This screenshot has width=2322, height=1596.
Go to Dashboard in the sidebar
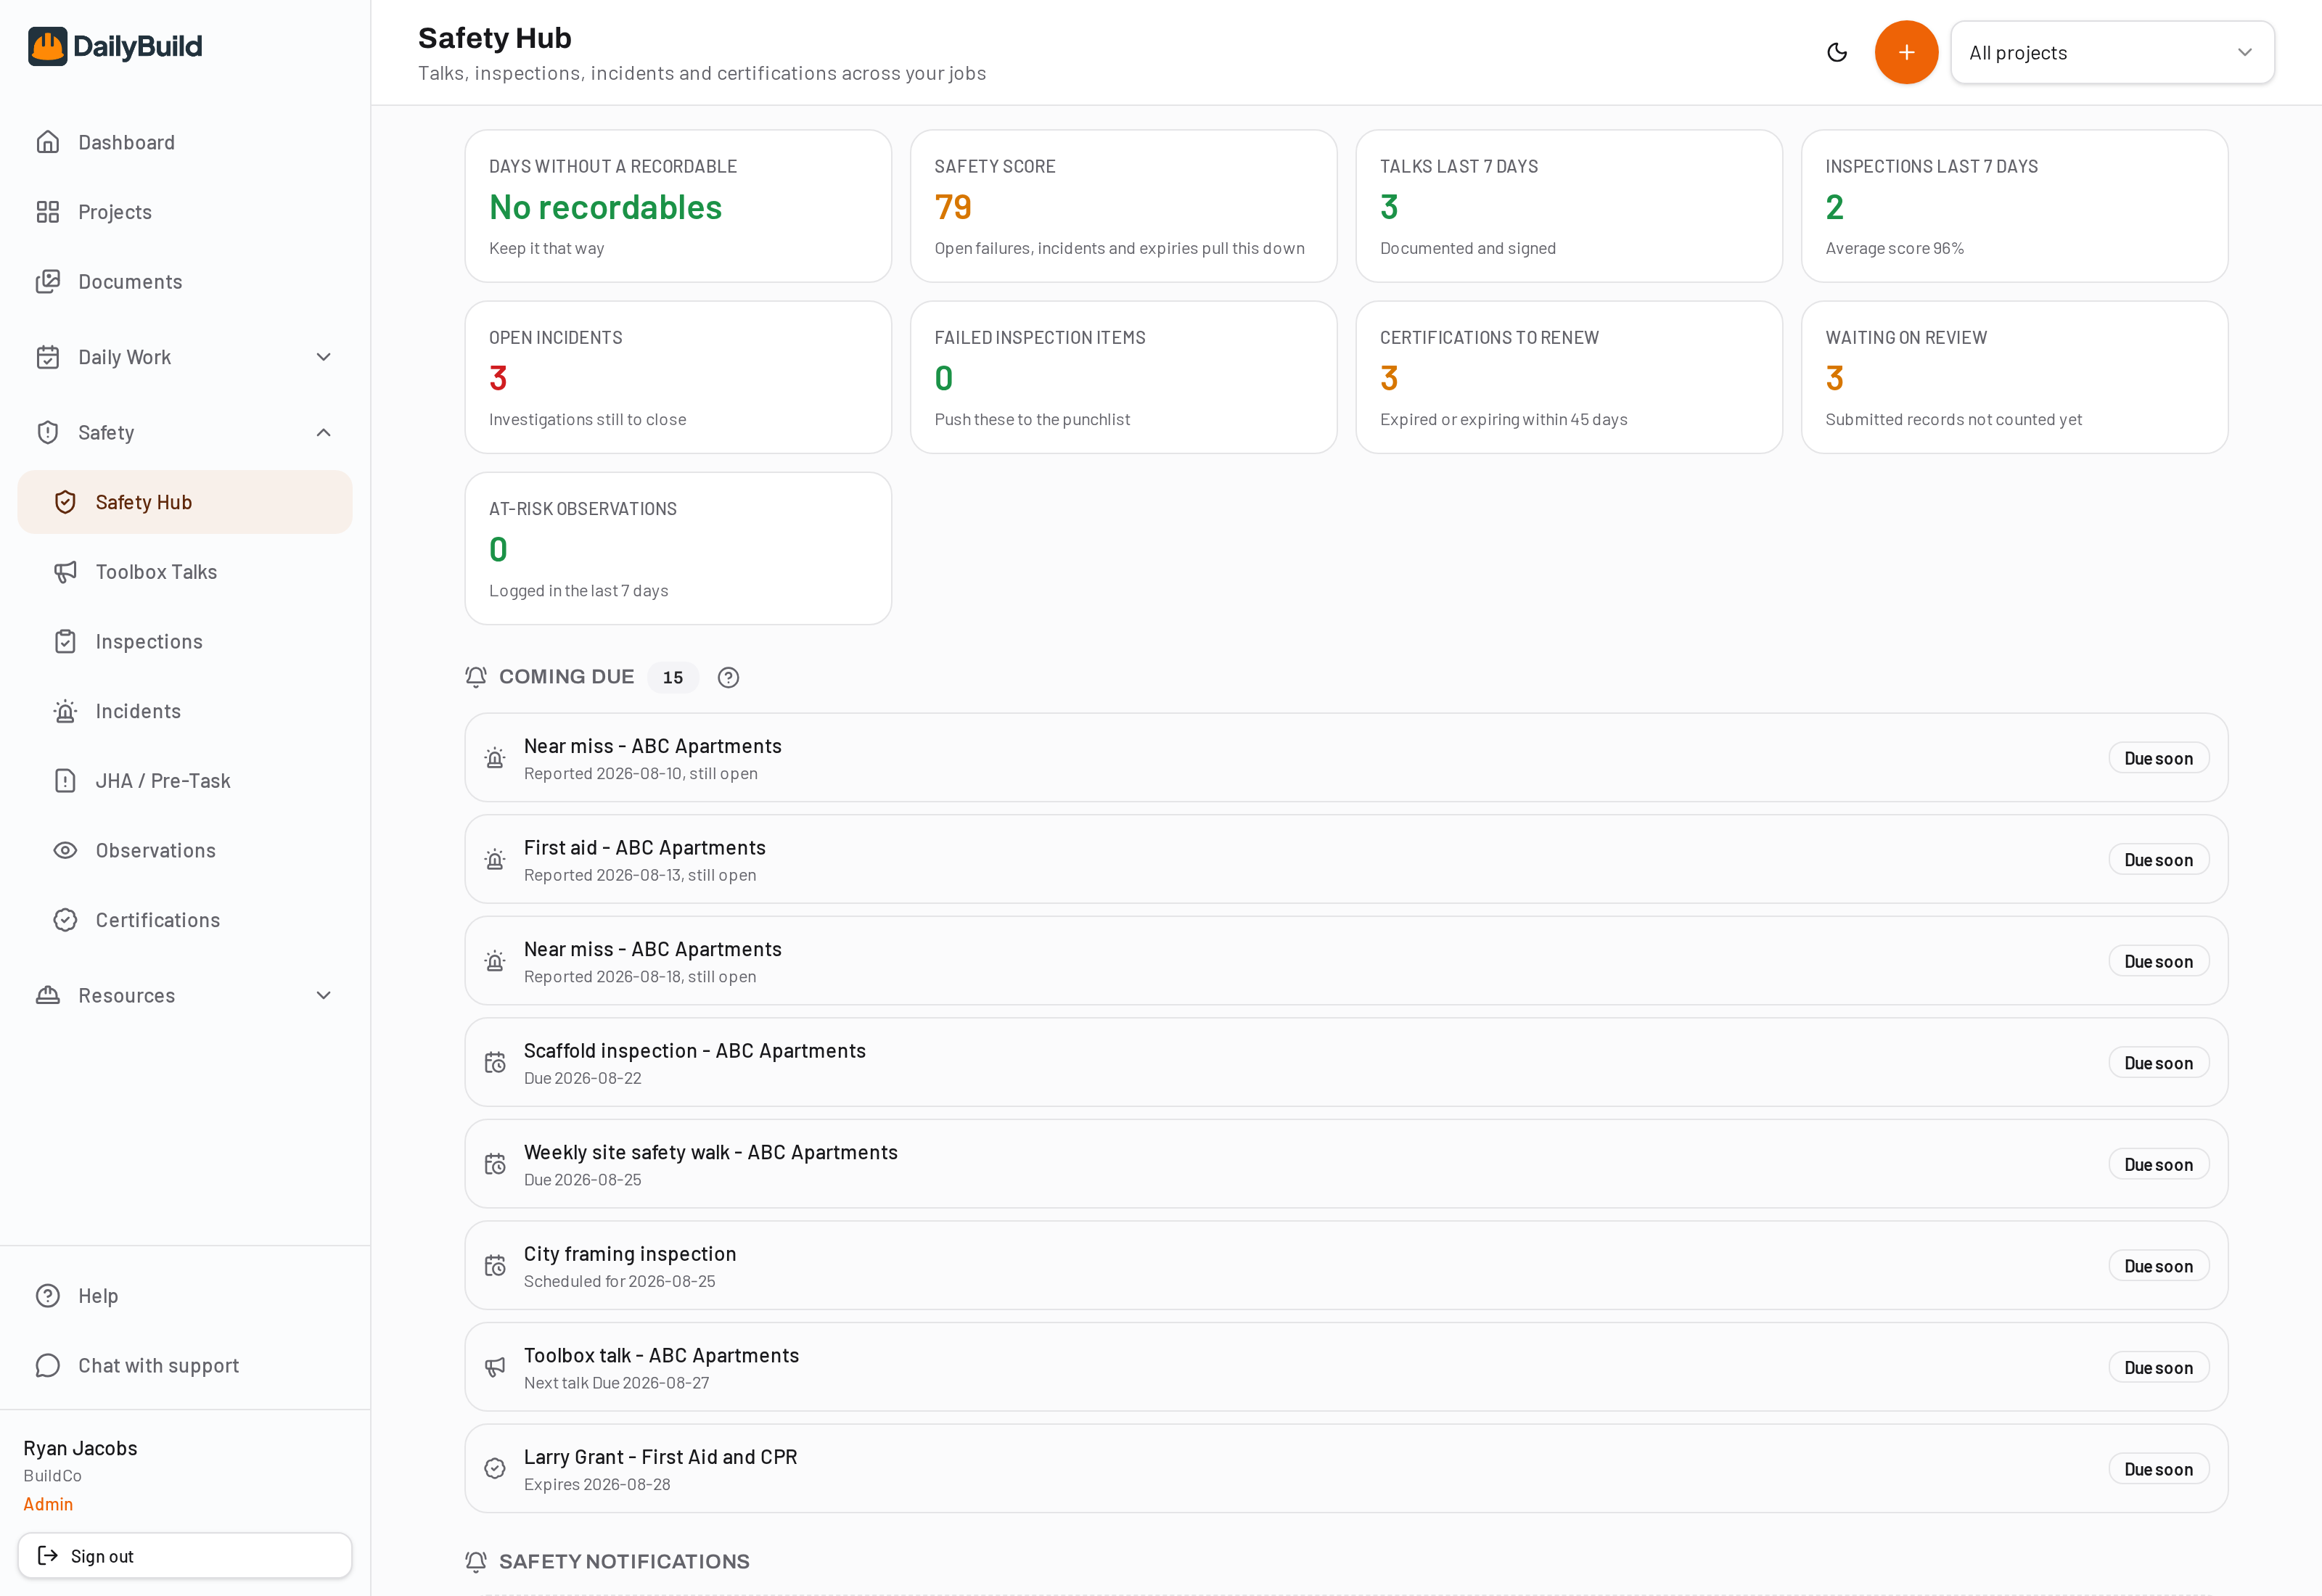click(x=185, y=142)
